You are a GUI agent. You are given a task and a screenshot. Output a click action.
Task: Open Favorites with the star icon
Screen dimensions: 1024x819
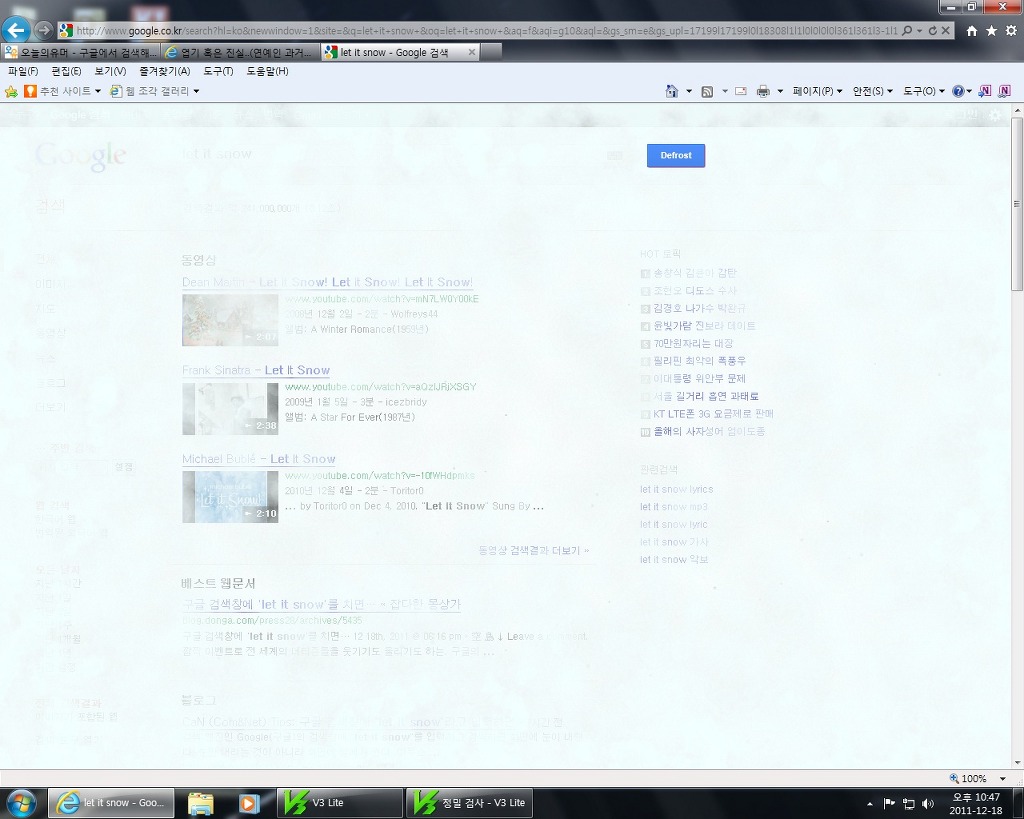[991, 31]
